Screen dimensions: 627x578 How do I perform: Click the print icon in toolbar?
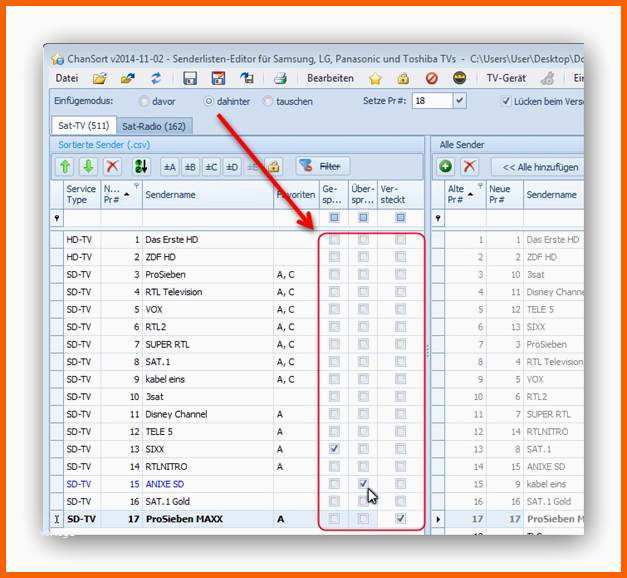280,78
